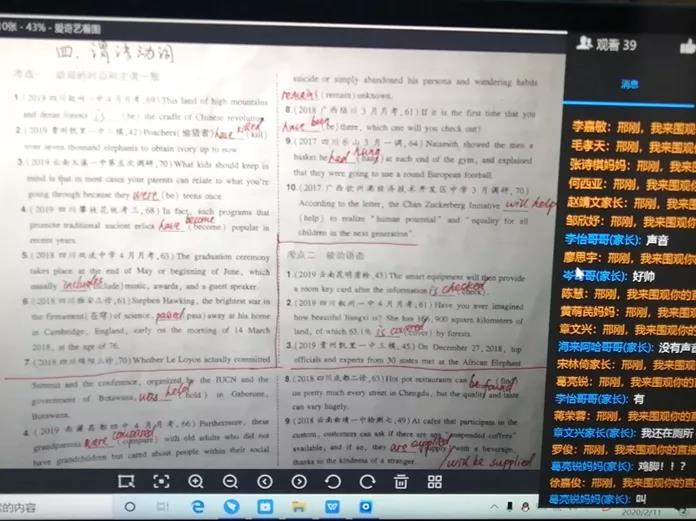Zoom out using the magnifier minus icon
696x521 pixels.
[230, 481]
